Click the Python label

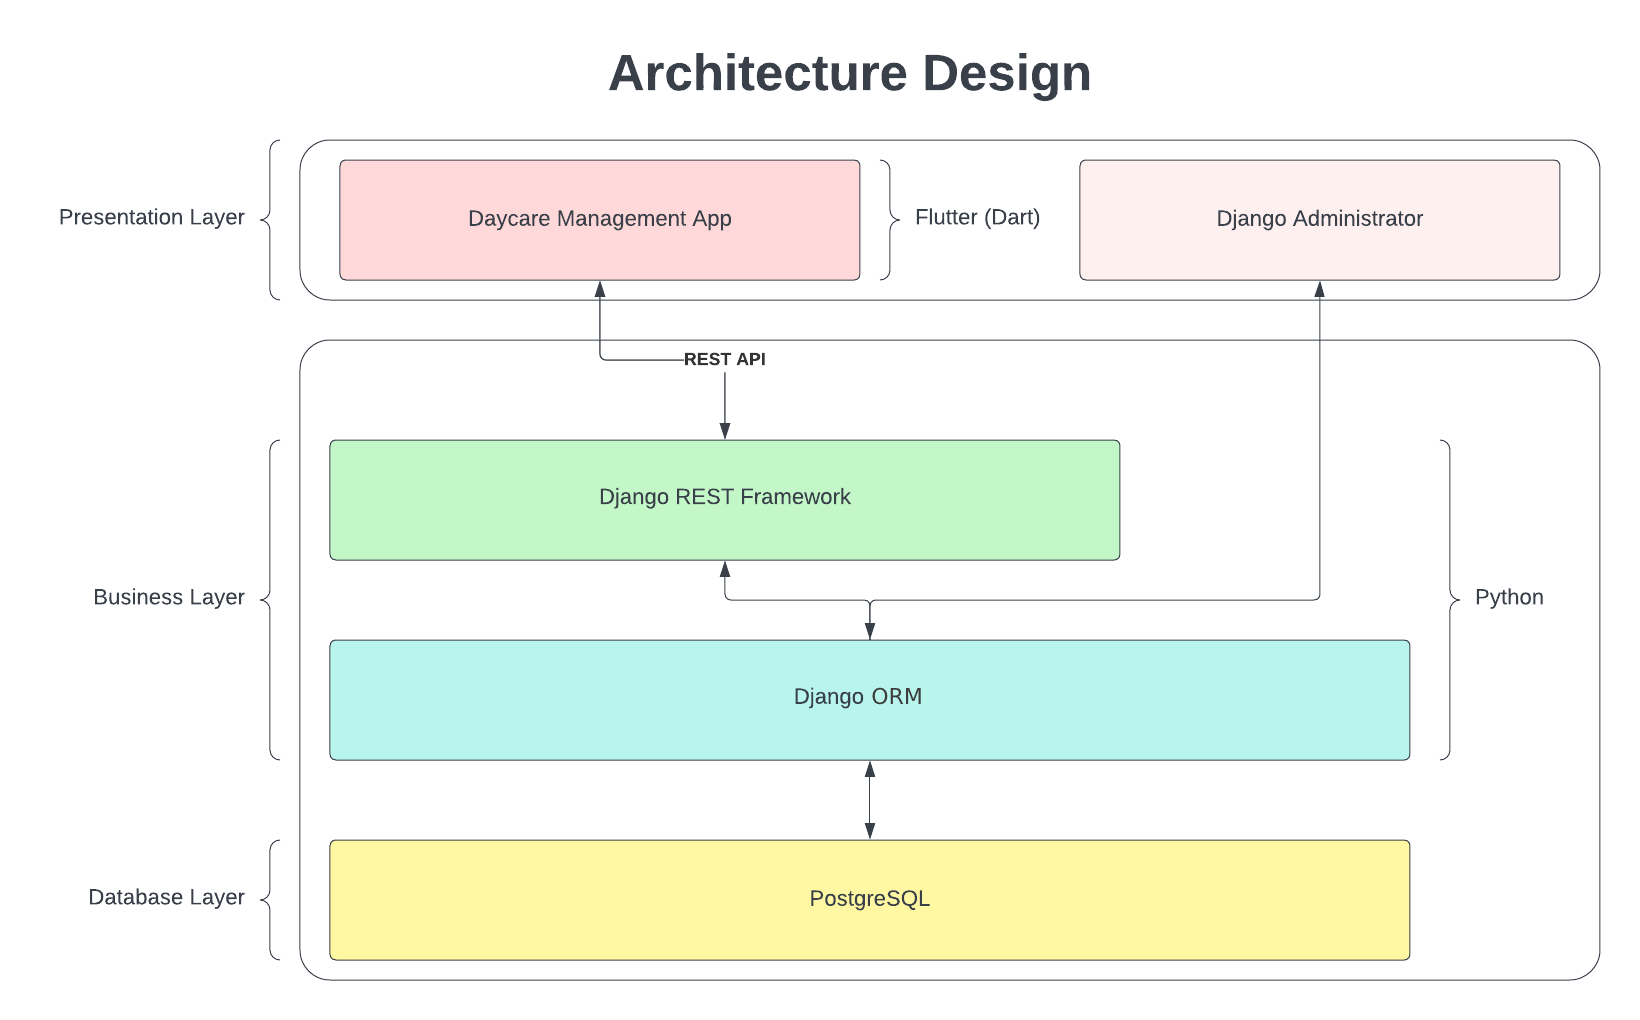point(1509,597)
